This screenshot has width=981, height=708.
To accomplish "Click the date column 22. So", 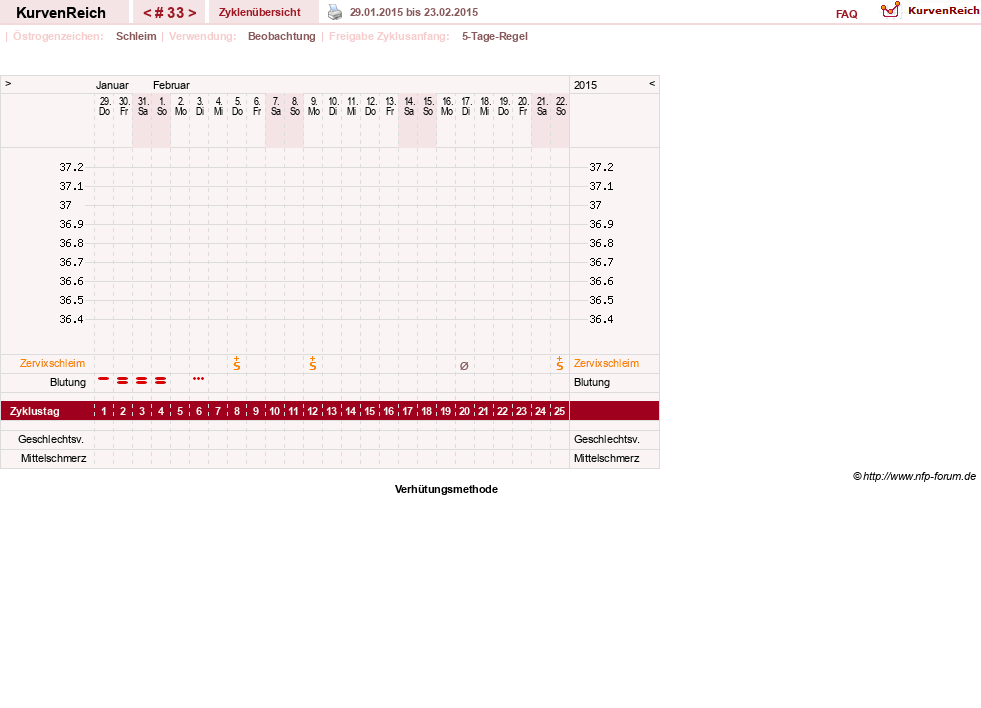I will click(x=561, y=106).
